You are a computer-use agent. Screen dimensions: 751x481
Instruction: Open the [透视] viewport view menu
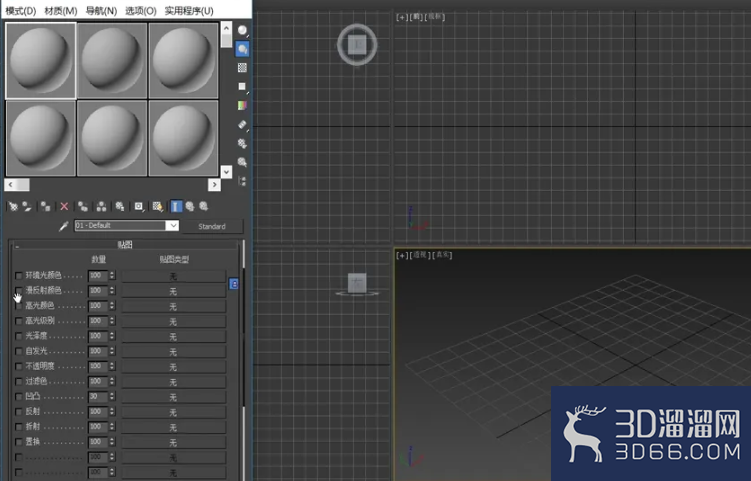click(x=420, y=255)
